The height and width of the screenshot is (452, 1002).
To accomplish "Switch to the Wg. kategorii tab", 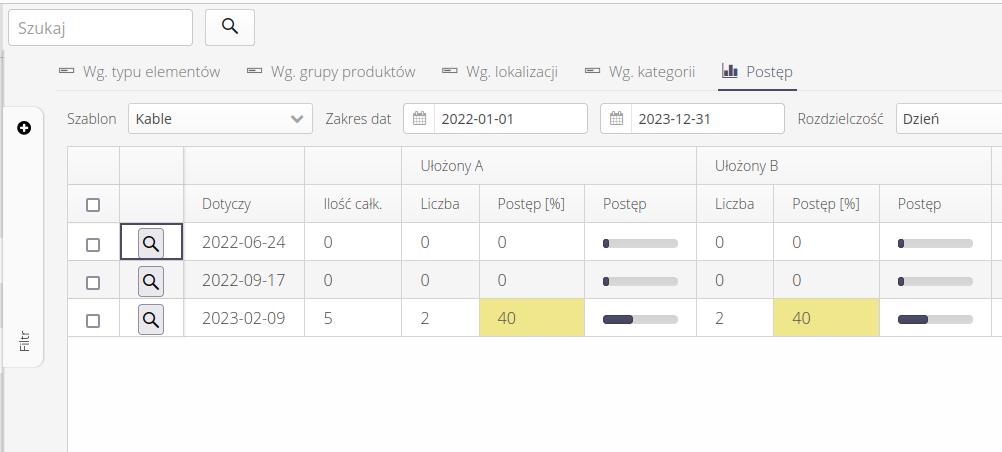I will tap(640, 72).
